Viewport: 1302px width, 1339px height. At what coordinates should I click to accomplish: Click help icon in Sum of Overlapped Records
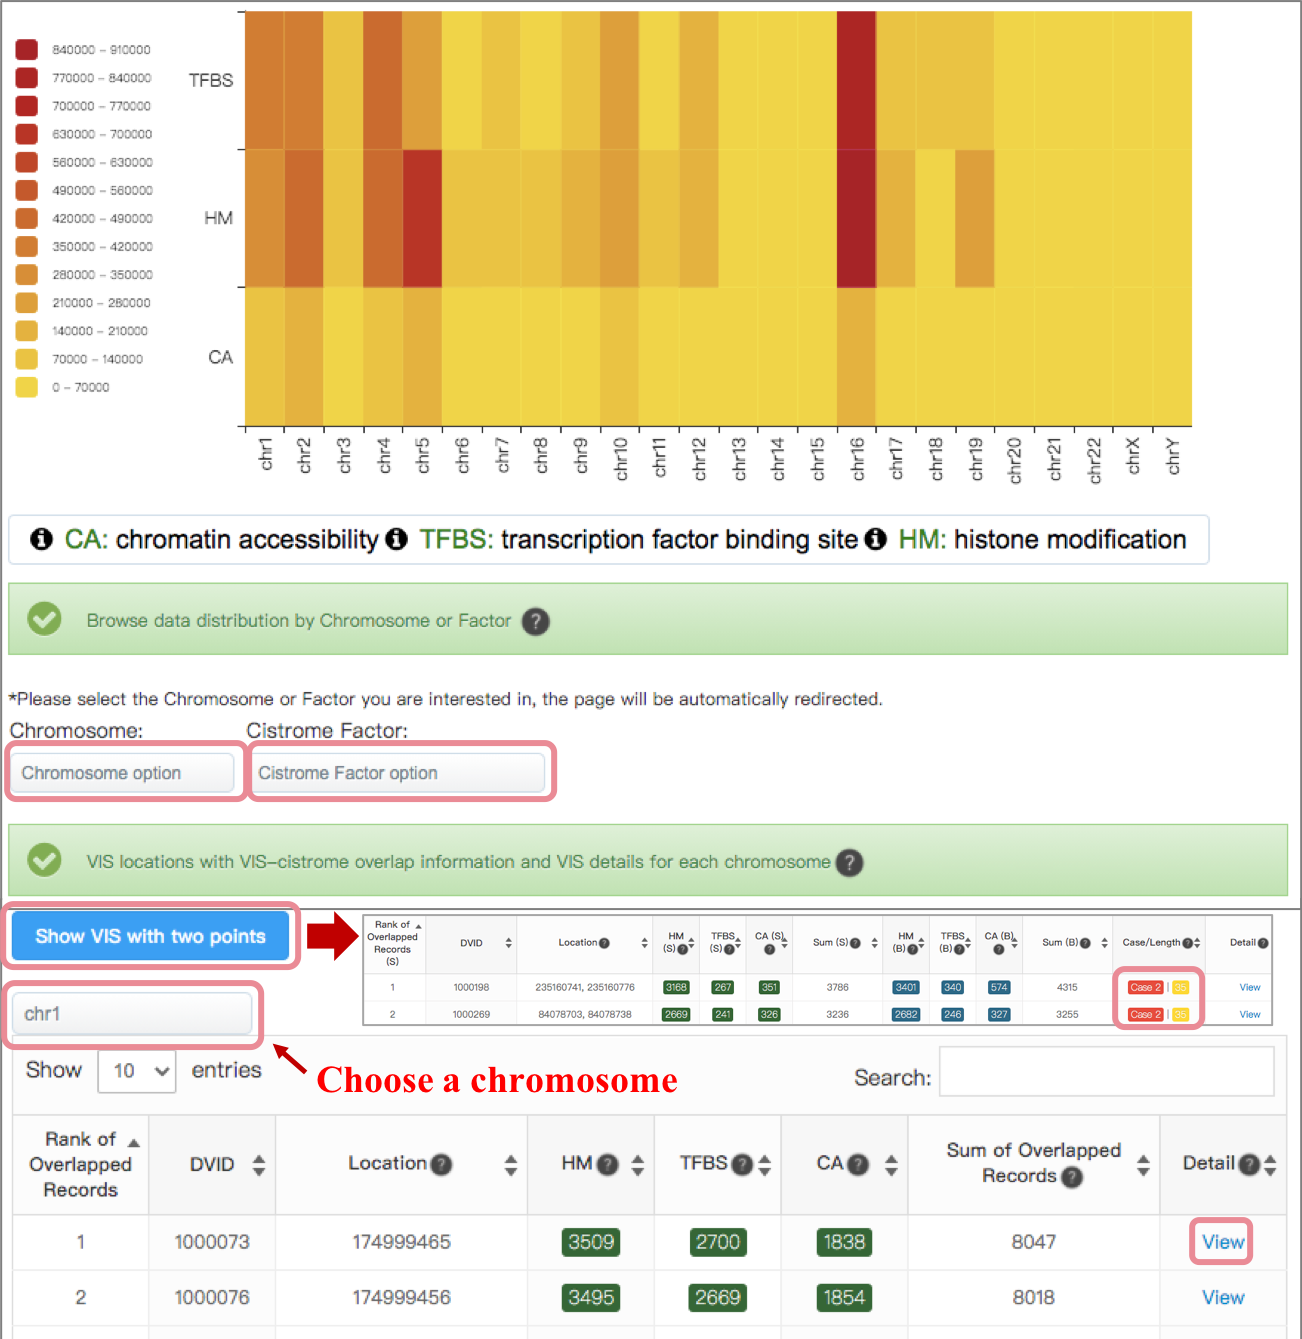point(1072,1177)
